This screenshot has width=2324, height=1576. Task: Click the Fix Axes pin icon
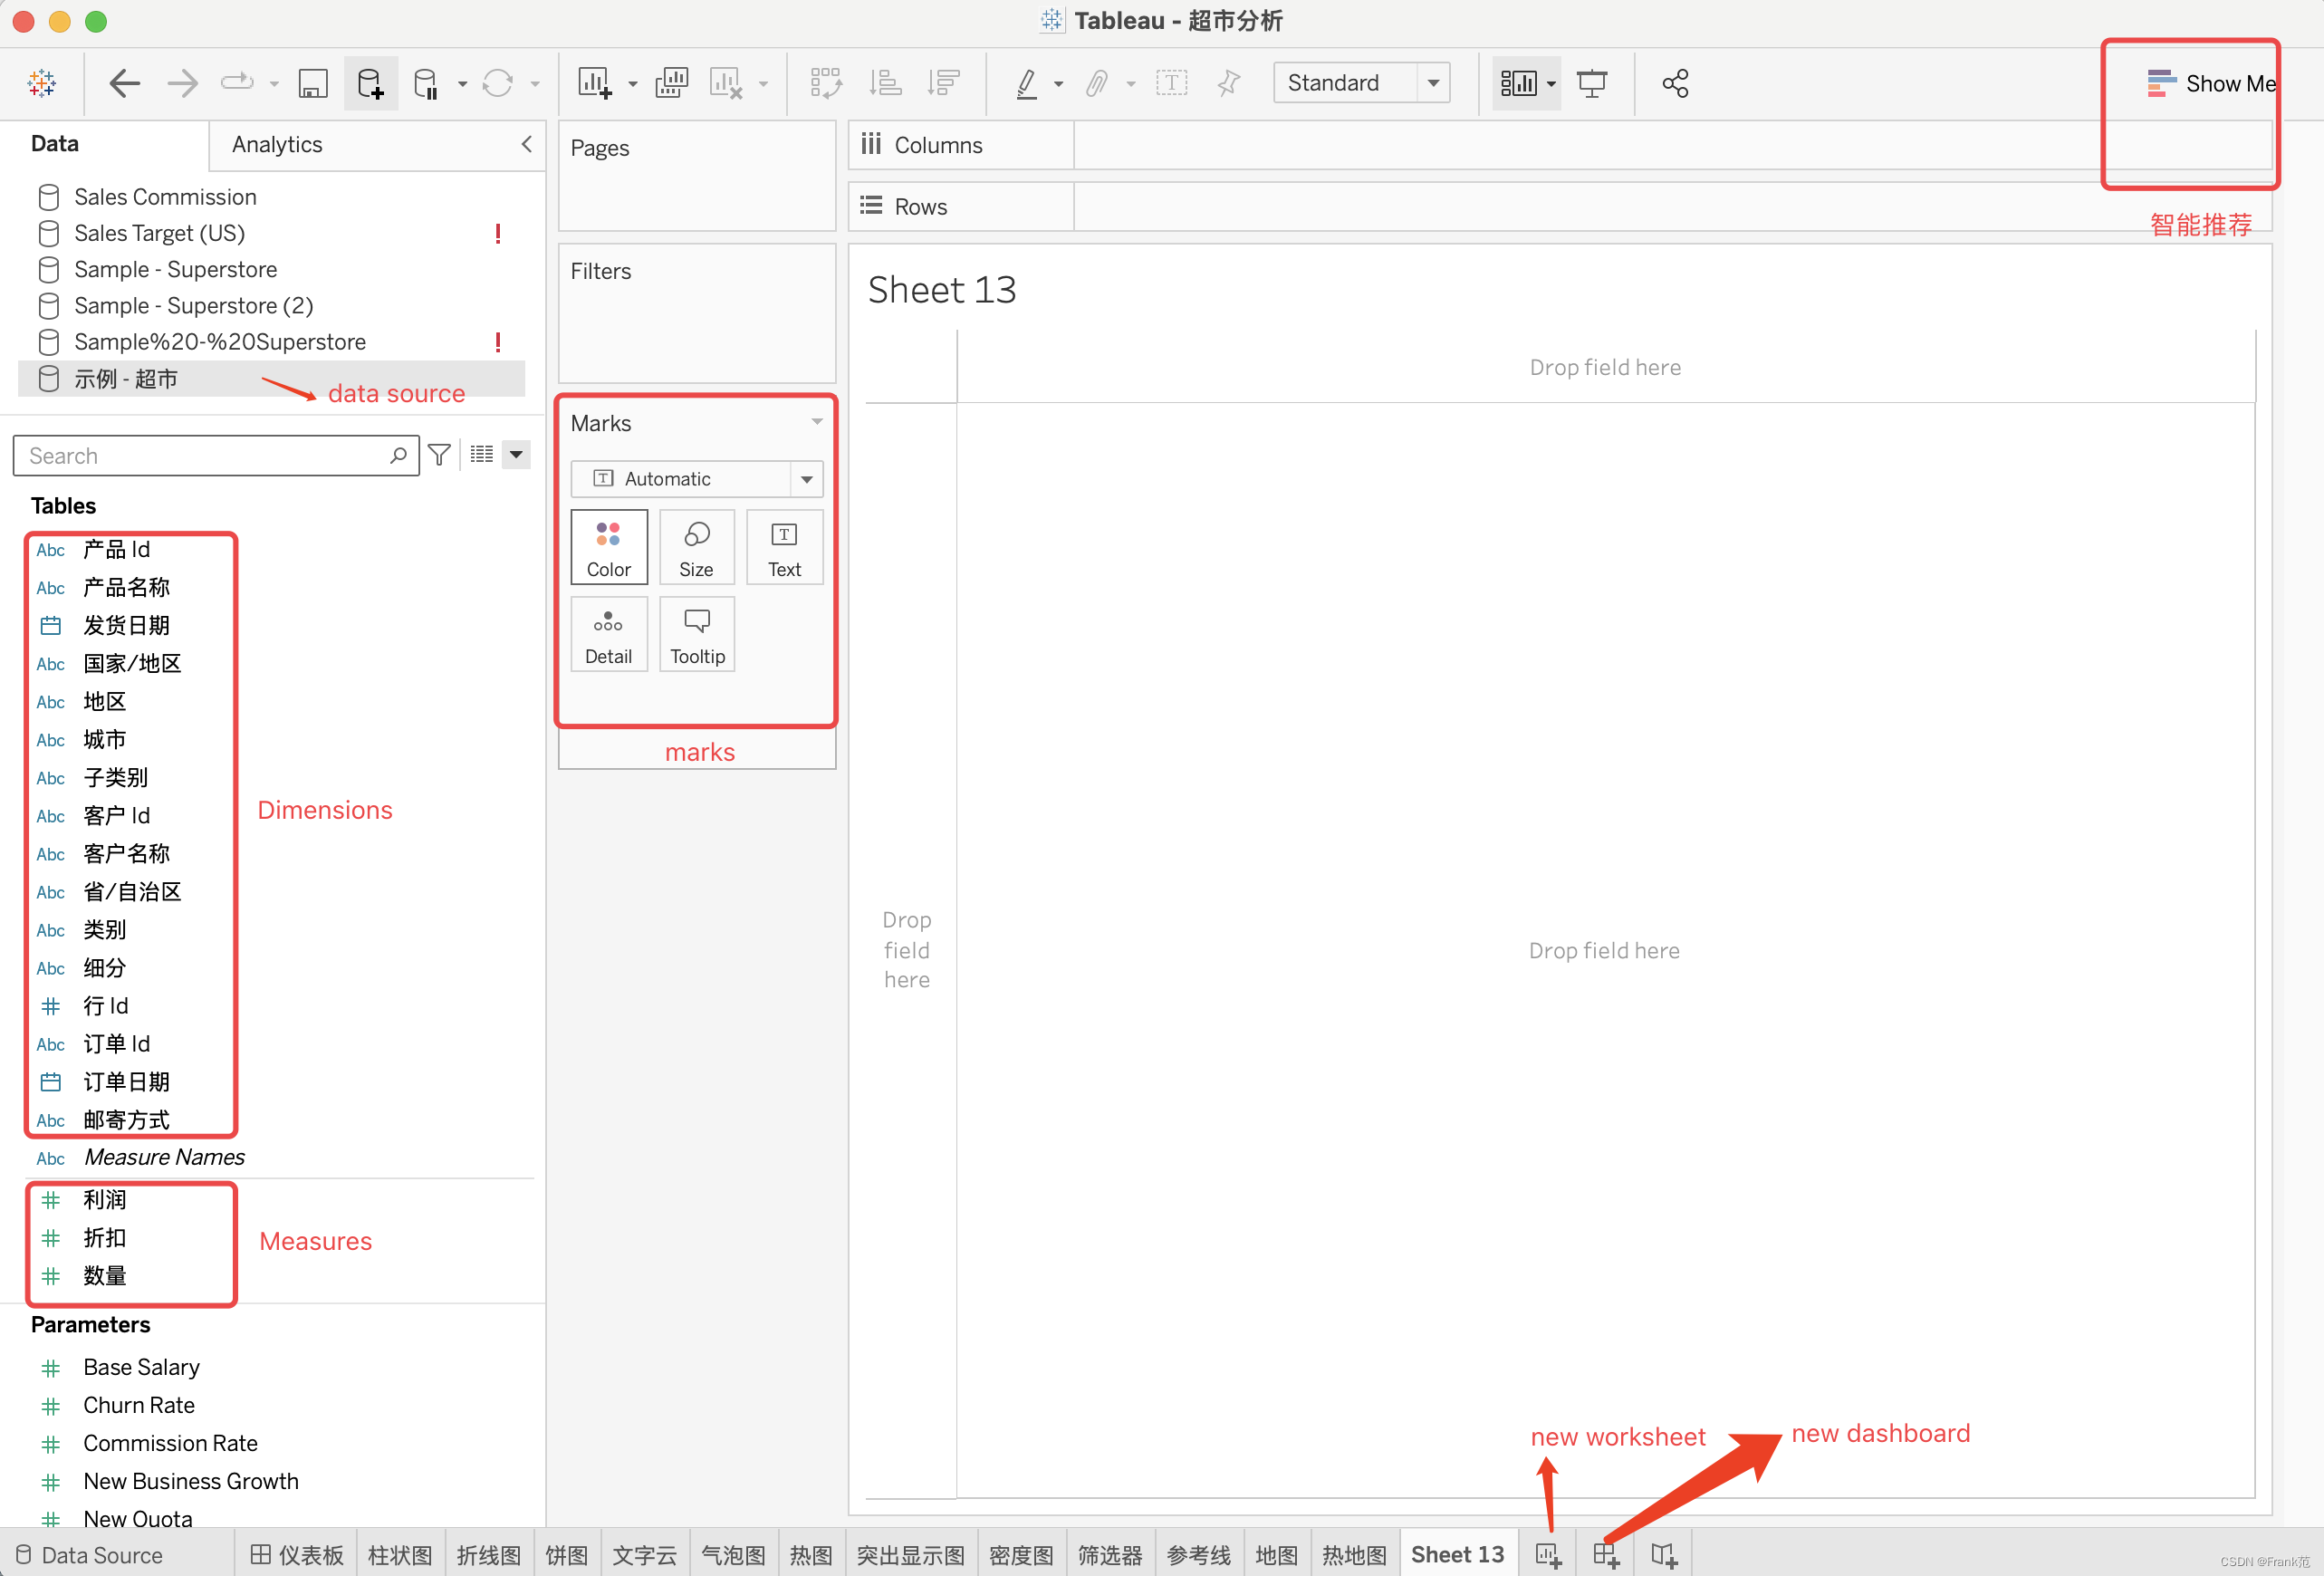[1228, 83]
